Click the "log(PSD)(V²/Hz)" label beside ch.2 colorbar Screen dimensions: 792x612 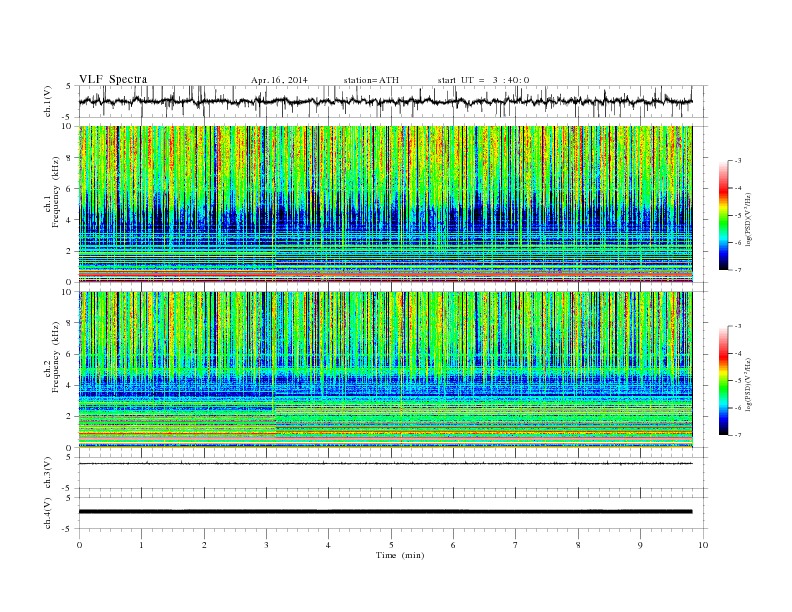tap(749, 384)
